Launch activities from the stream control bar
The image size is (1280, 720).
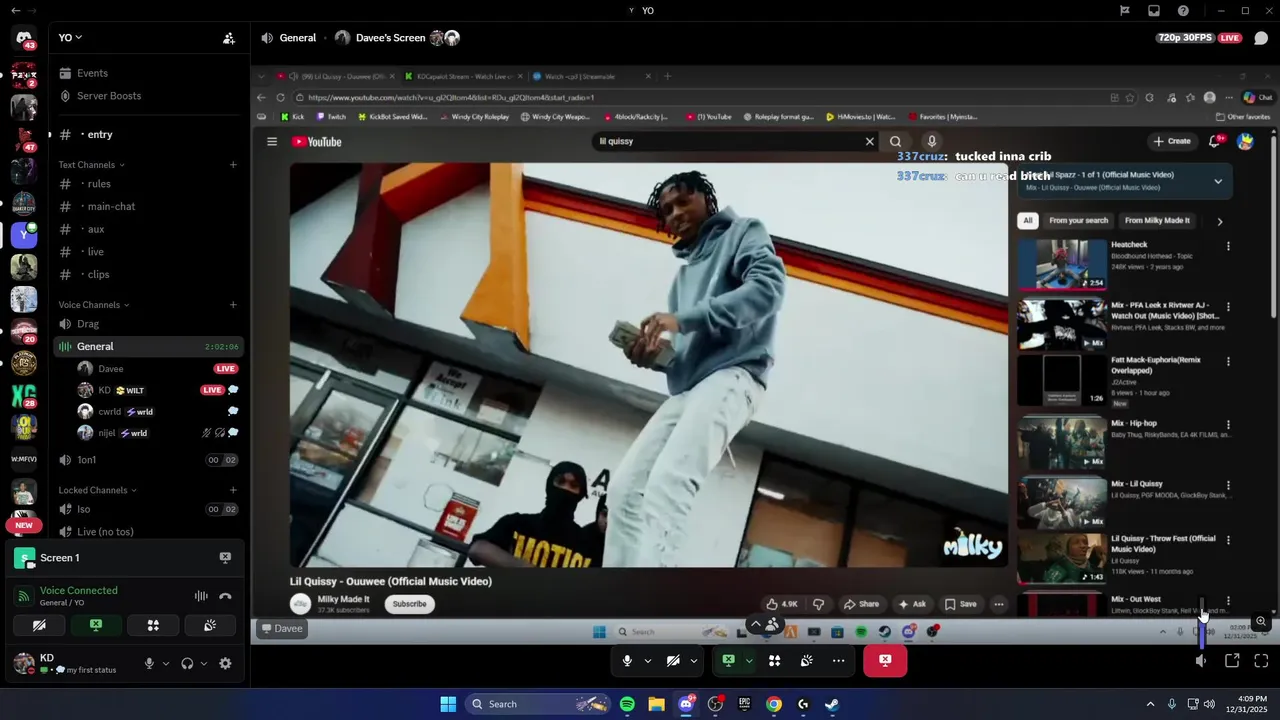coord(774,661)
